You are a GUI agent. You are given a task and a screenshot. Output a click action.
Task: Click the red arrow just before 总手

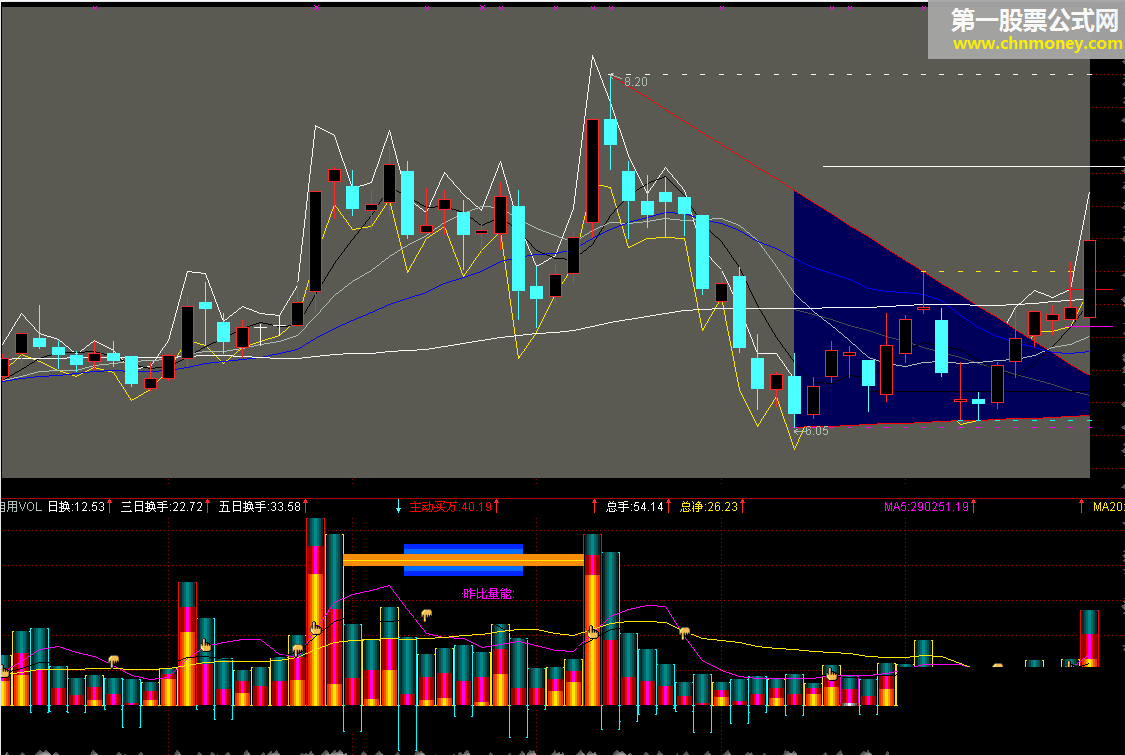pyautogui.click(x=594, y=506)
